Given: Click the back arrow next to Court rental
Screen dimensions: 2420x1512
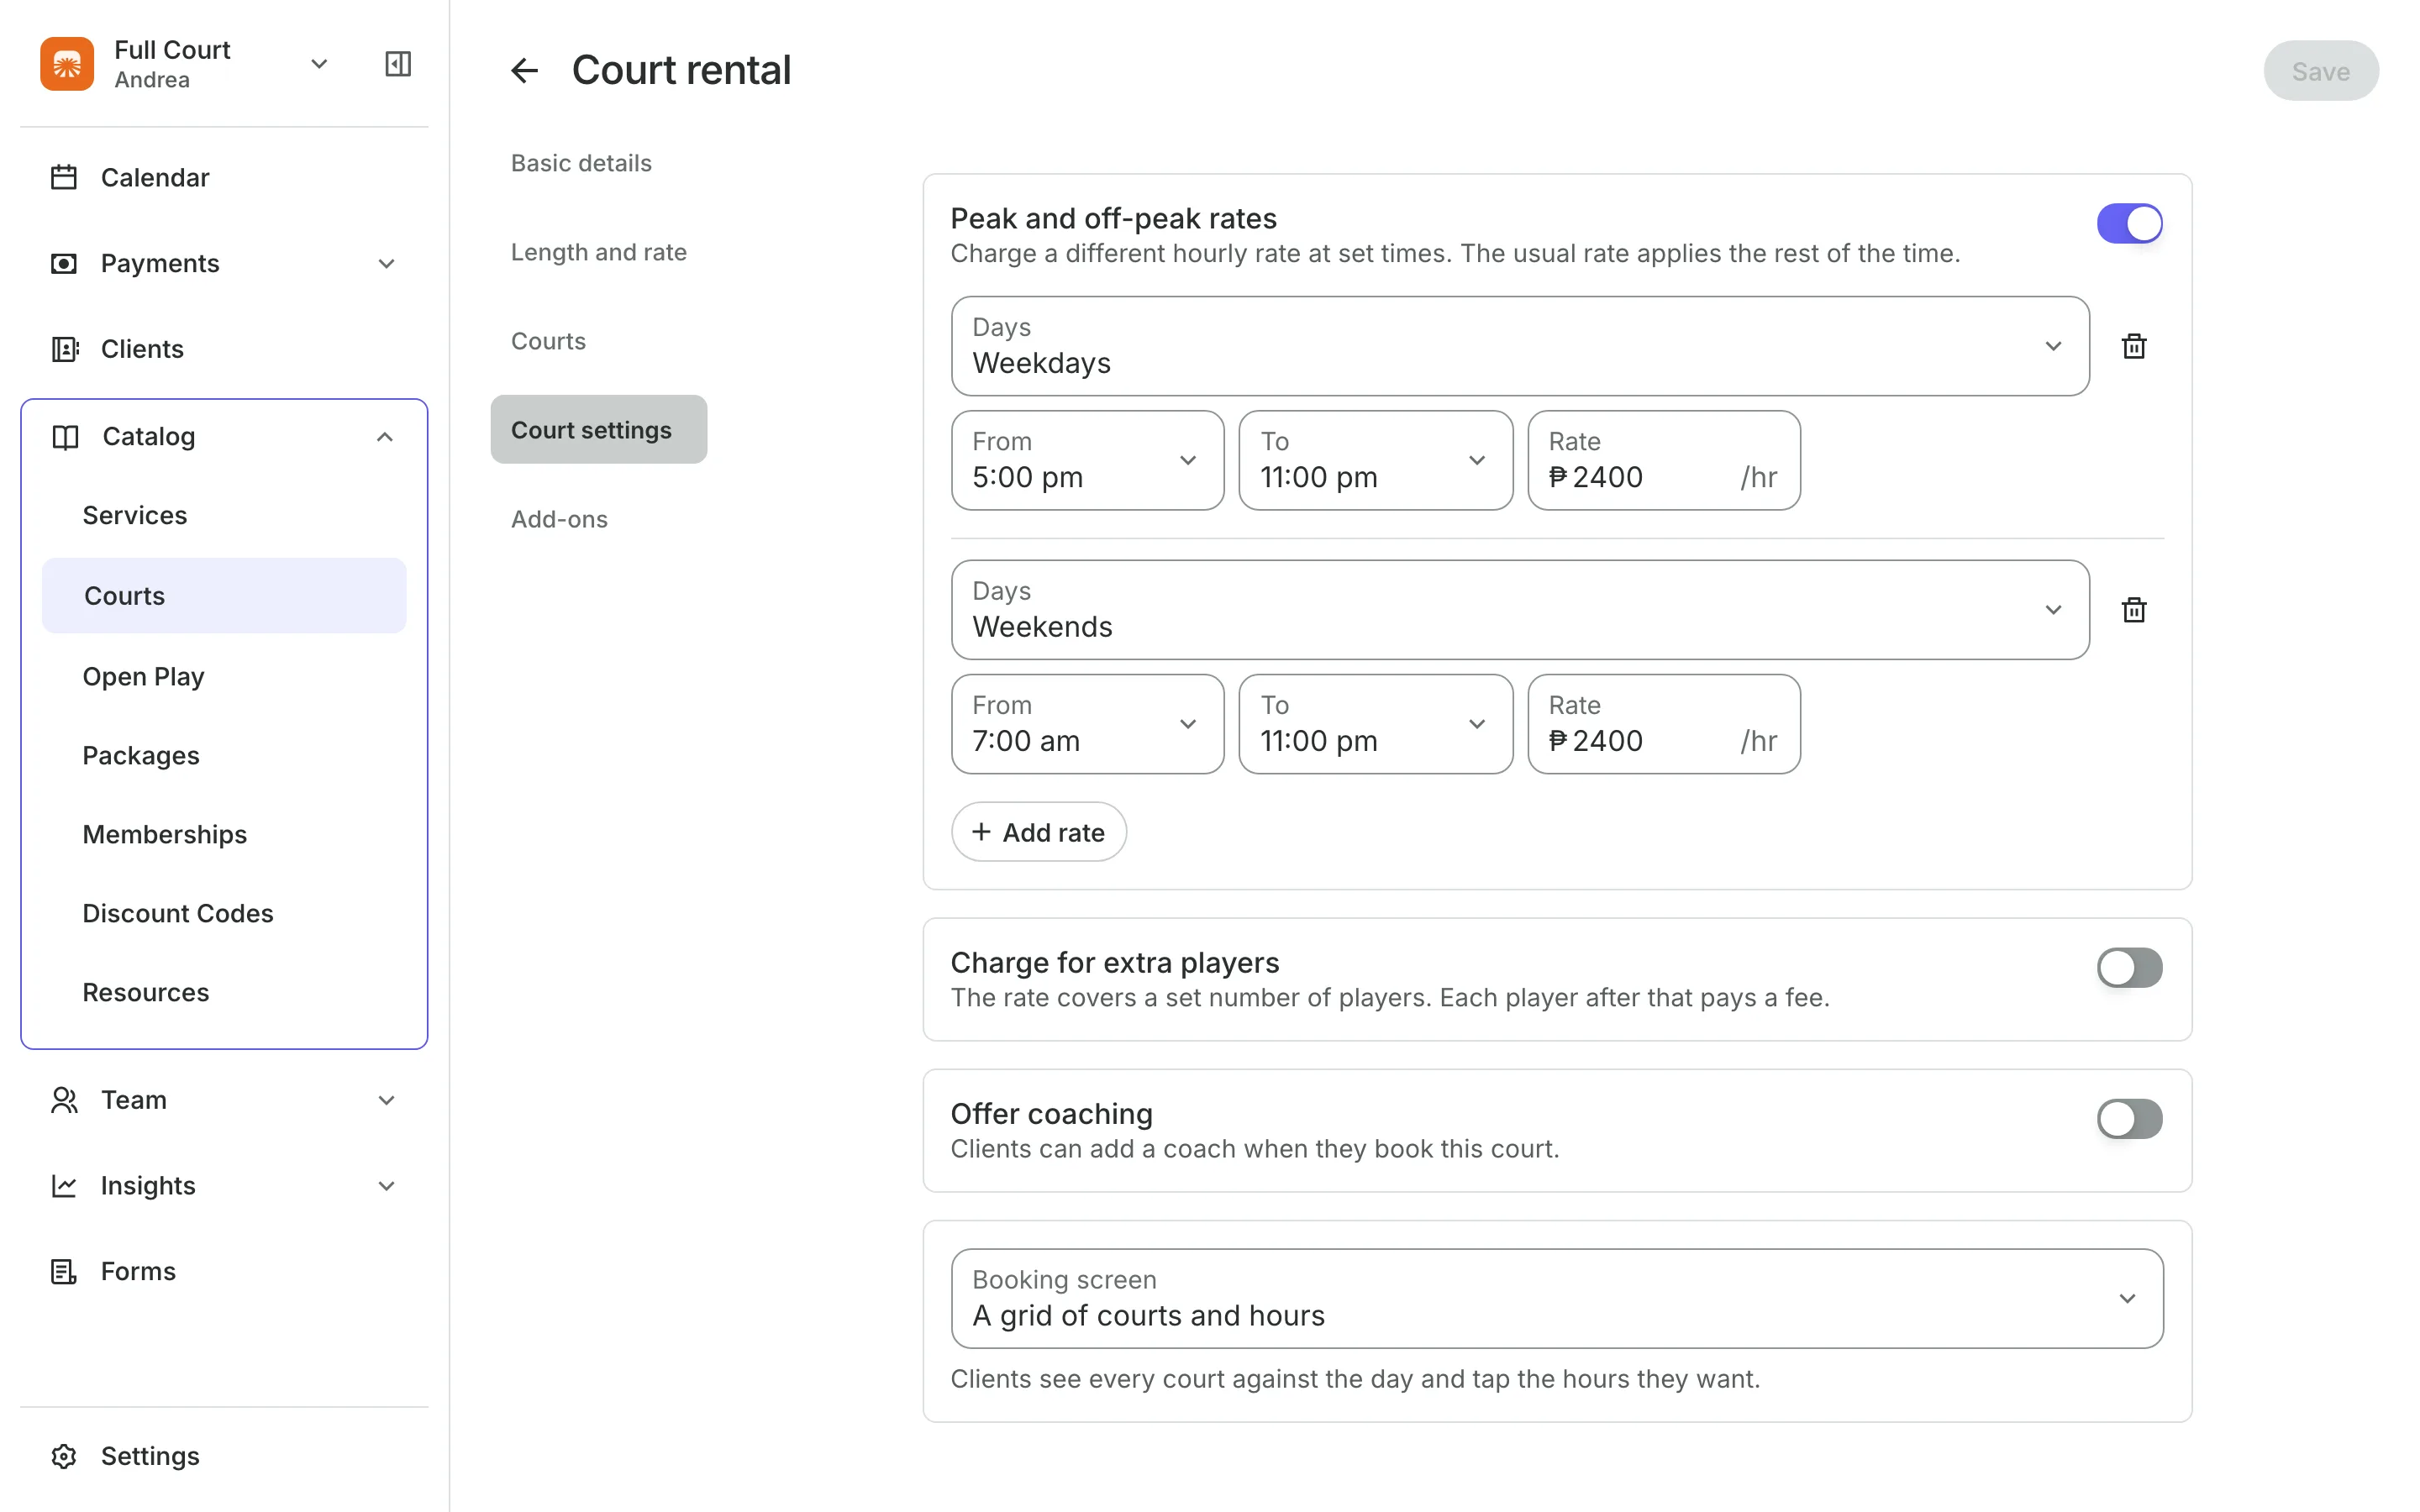Looking at the screenshot, I should (x=525, y=70).
